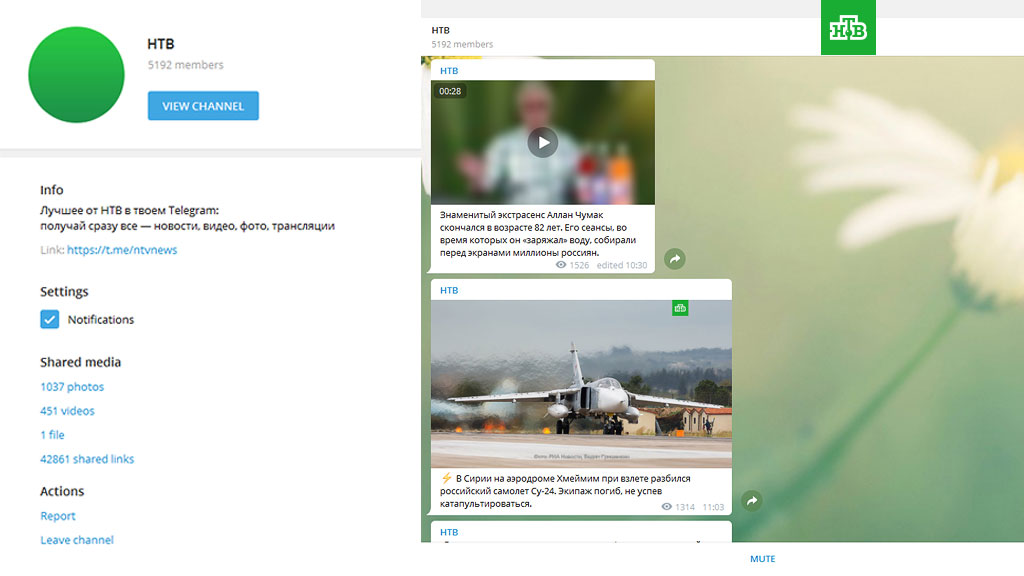The width and height of the screenshot is (1024, 576).
Task: Click the Notifications label text
Action: click(x=101, y=319)
